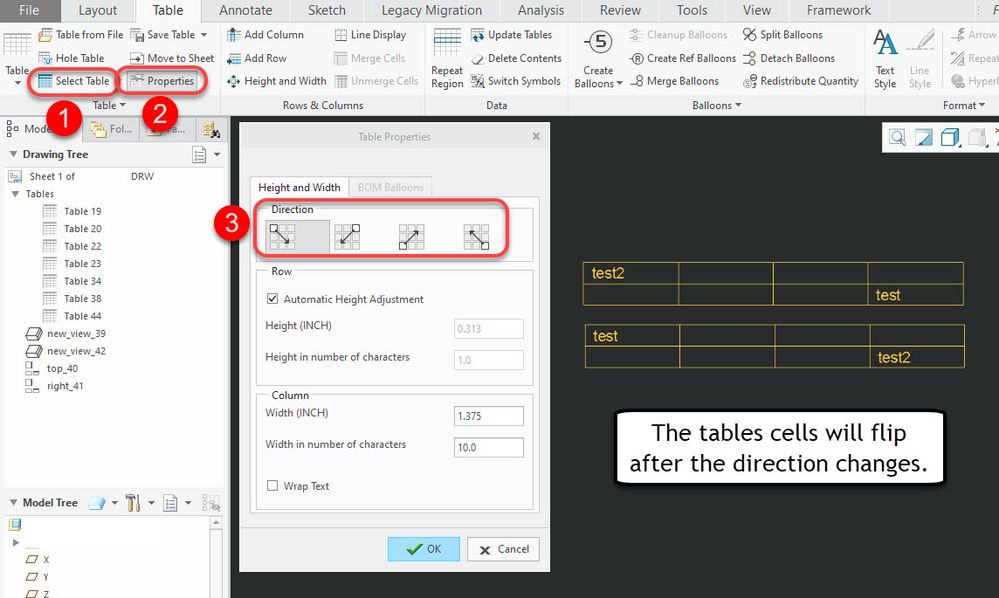The width and height of the screenshot is (999, 598).
Task: Switch to the Sketch tab
Action: 327,10
